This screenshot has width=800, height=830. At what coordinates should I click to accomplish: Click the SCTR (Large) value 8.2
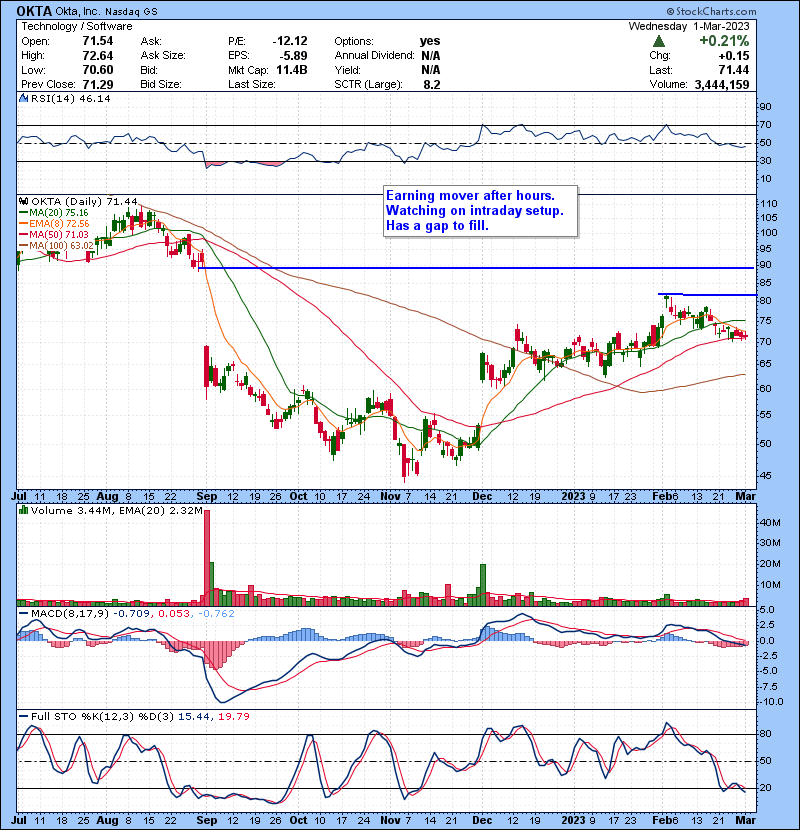[x=432, y=85]
